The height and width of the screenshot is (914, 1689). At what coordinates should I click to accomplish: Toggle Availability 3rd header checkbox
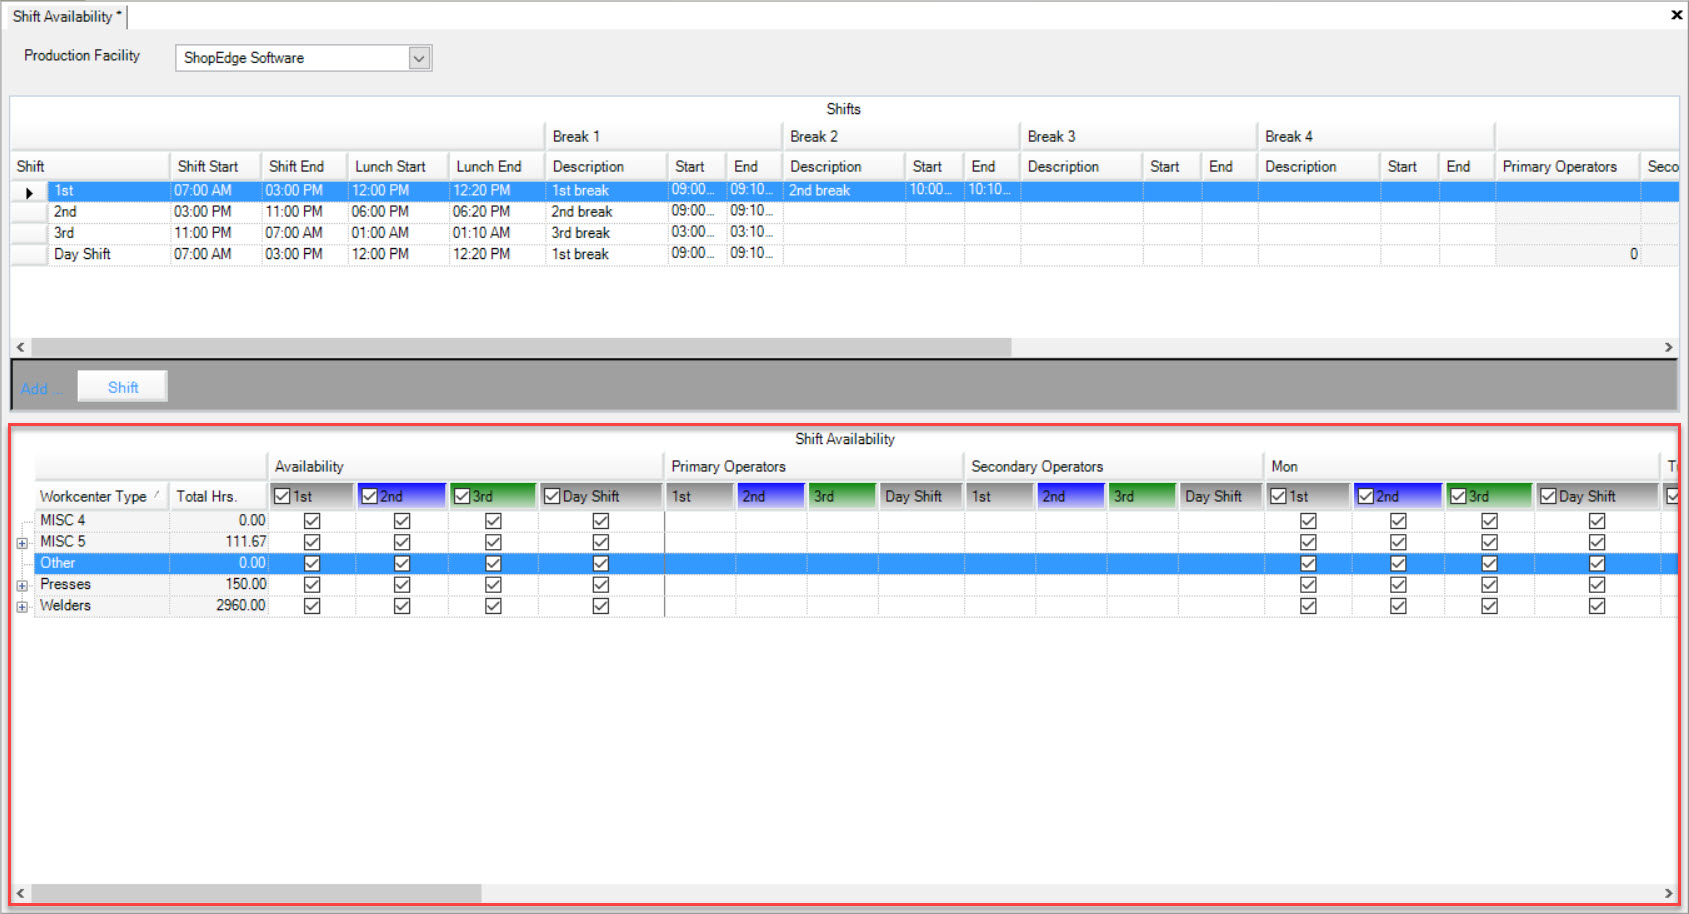point(462,496)
